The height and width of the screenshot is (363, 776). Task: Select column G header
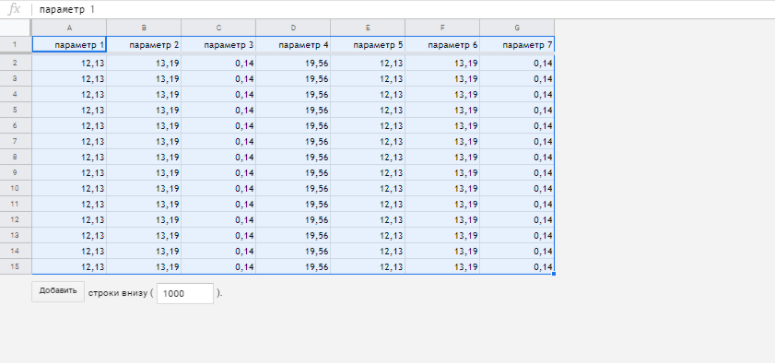pyautogui.click(x=517, y=28)
